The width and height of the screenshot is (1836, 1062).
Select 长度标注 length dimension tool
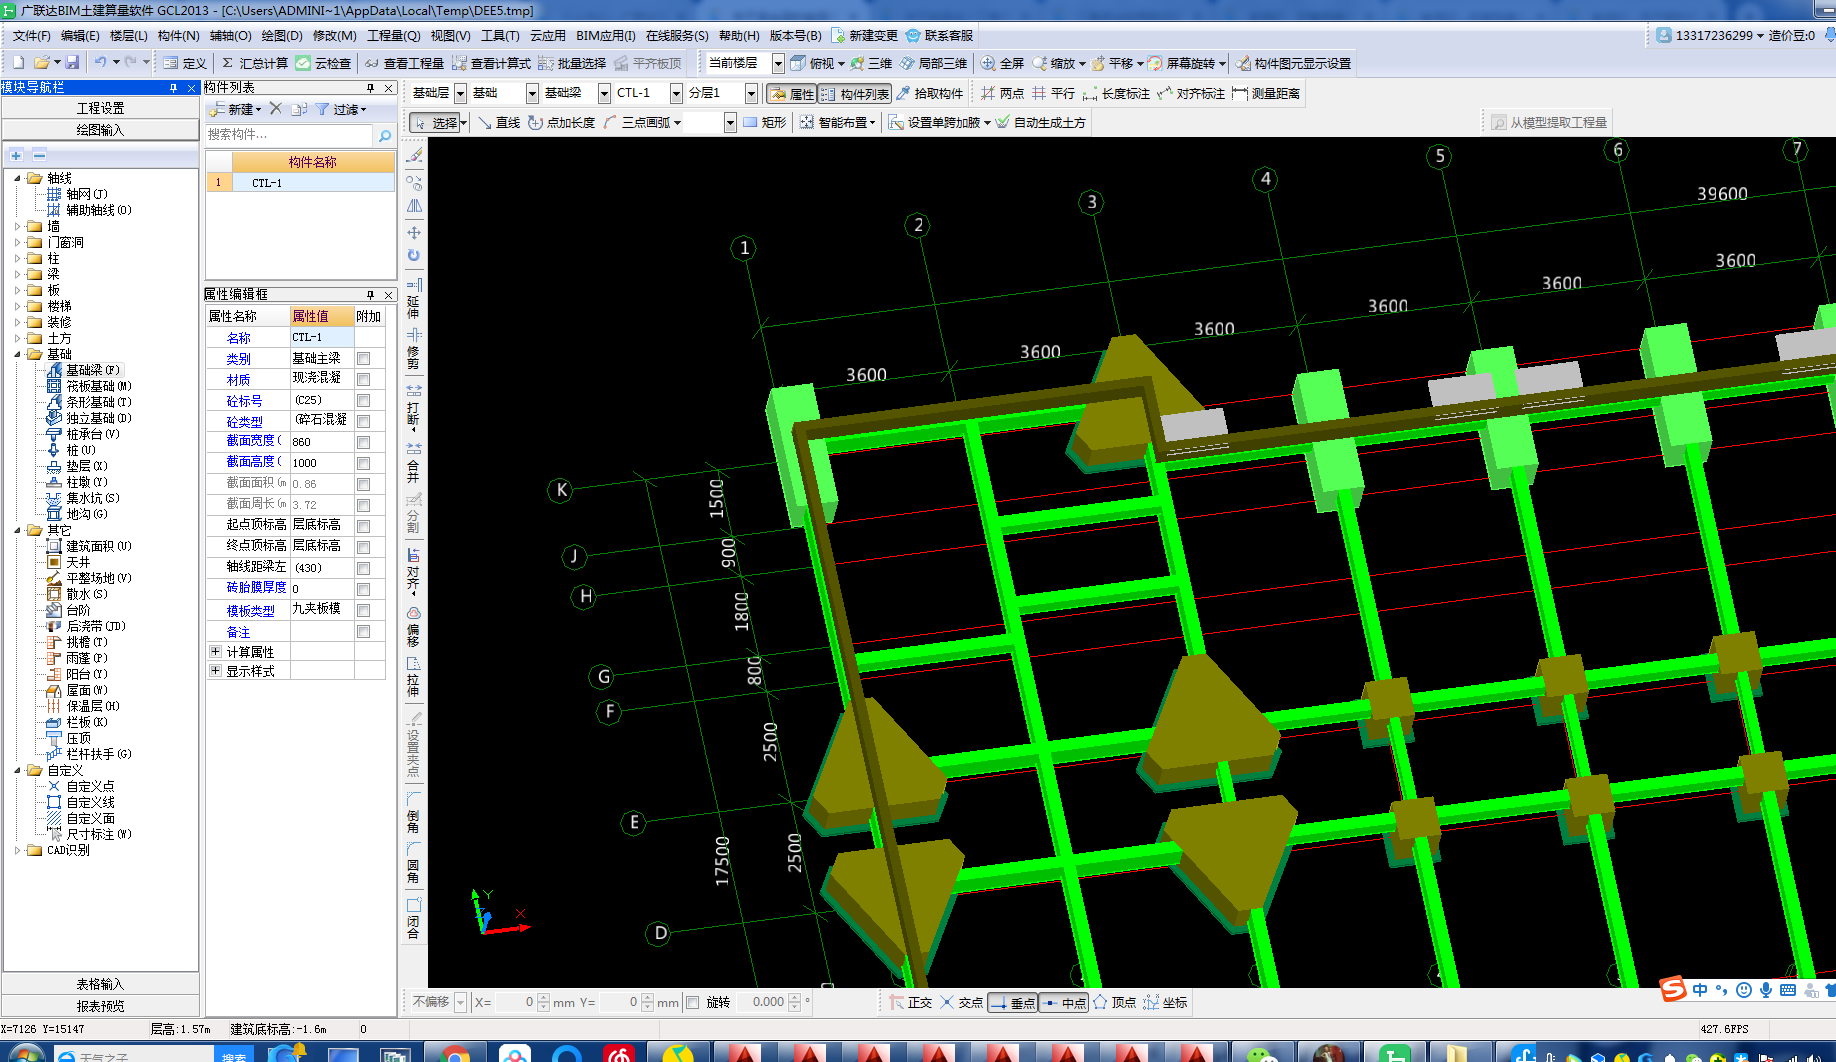coord(1116,93)
